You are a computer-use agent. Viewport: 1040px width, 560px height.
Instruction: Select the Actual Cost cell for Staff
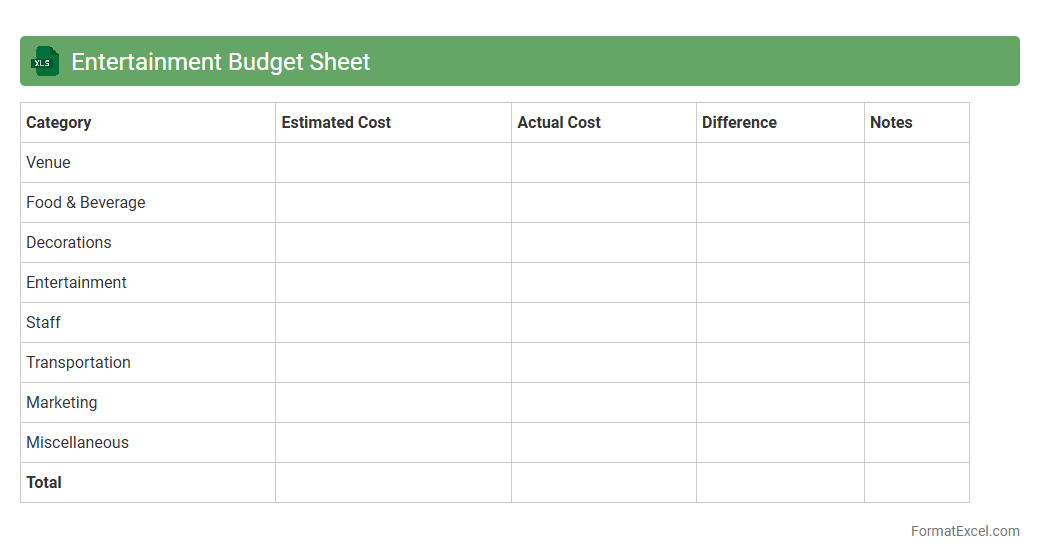pos(604,323)
